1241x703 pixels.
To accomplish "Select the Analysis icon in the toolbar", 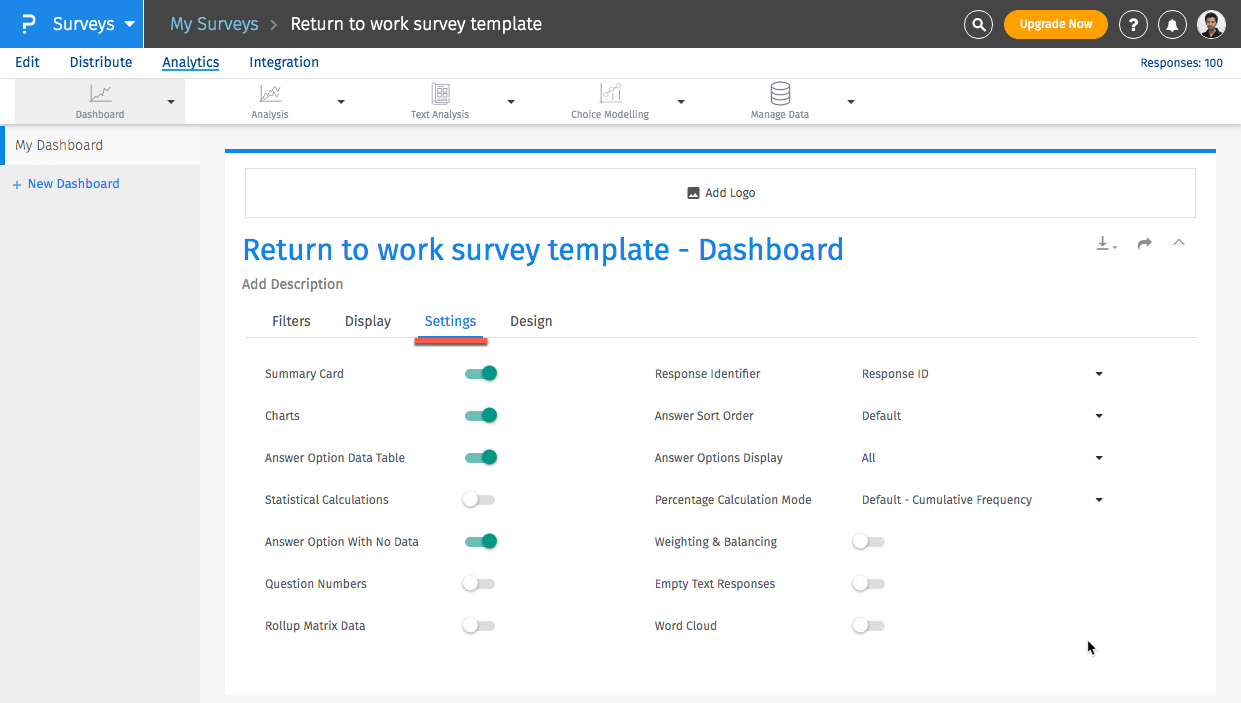I will click(x=269, y=93).
